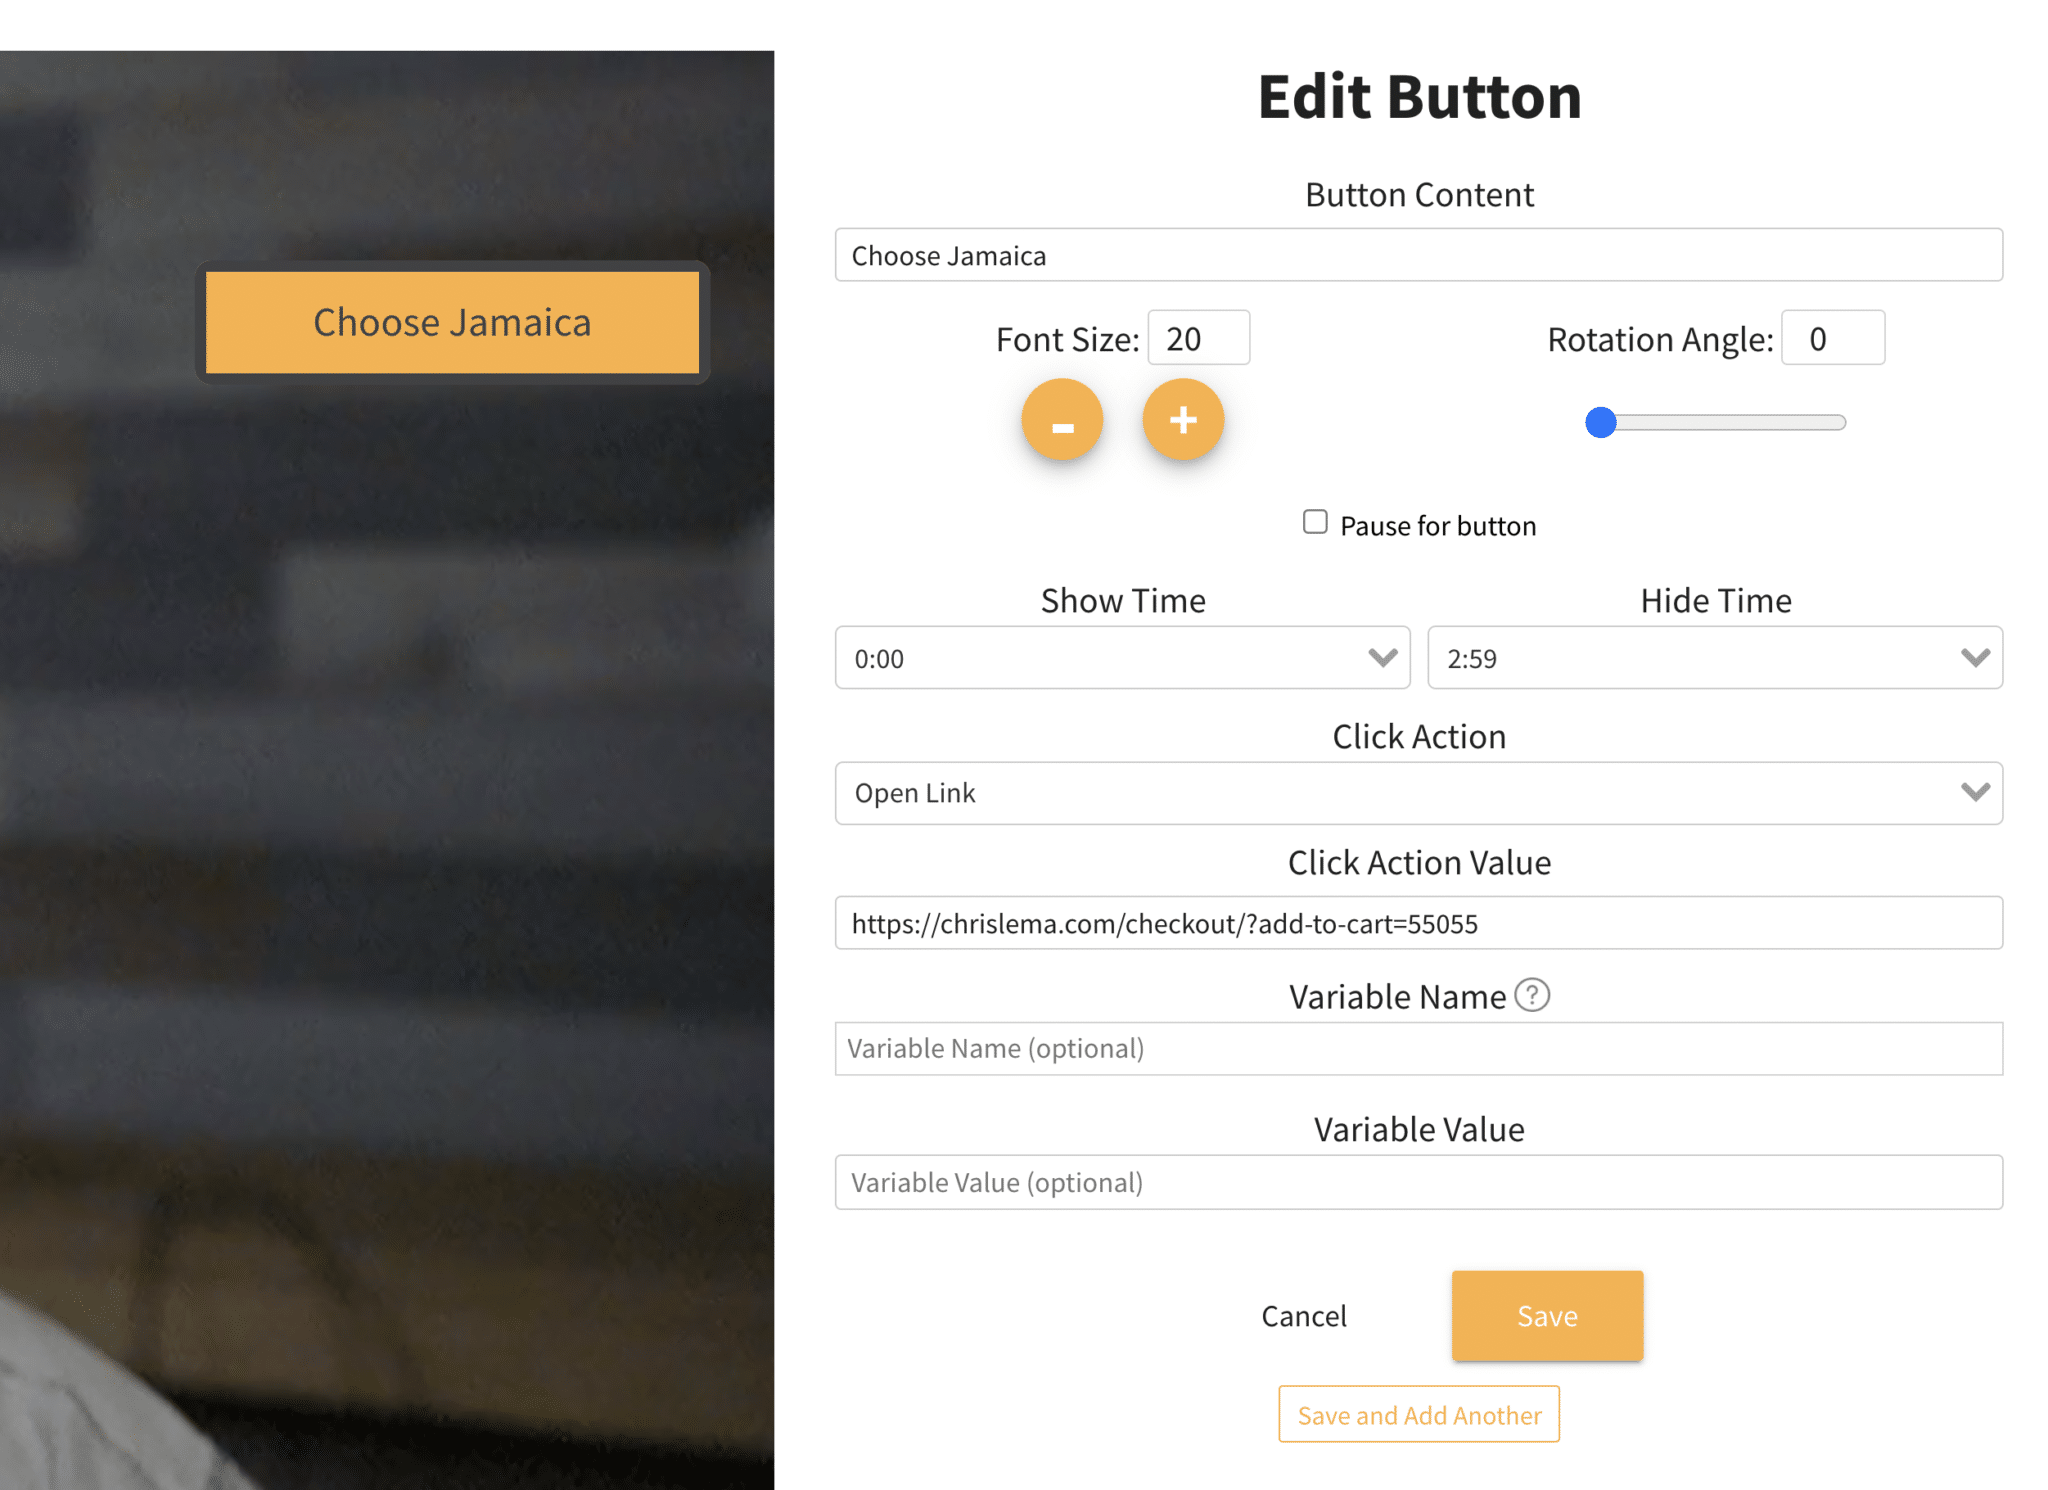
Task: Click the Font Size value box showing 20
Action: tap(1198, 338)
